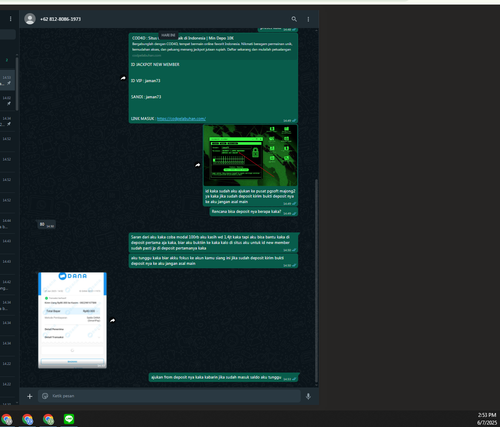
Task: Focus the Ketik pesan message field
Action: pyautogui.click(x=169, y=396)
